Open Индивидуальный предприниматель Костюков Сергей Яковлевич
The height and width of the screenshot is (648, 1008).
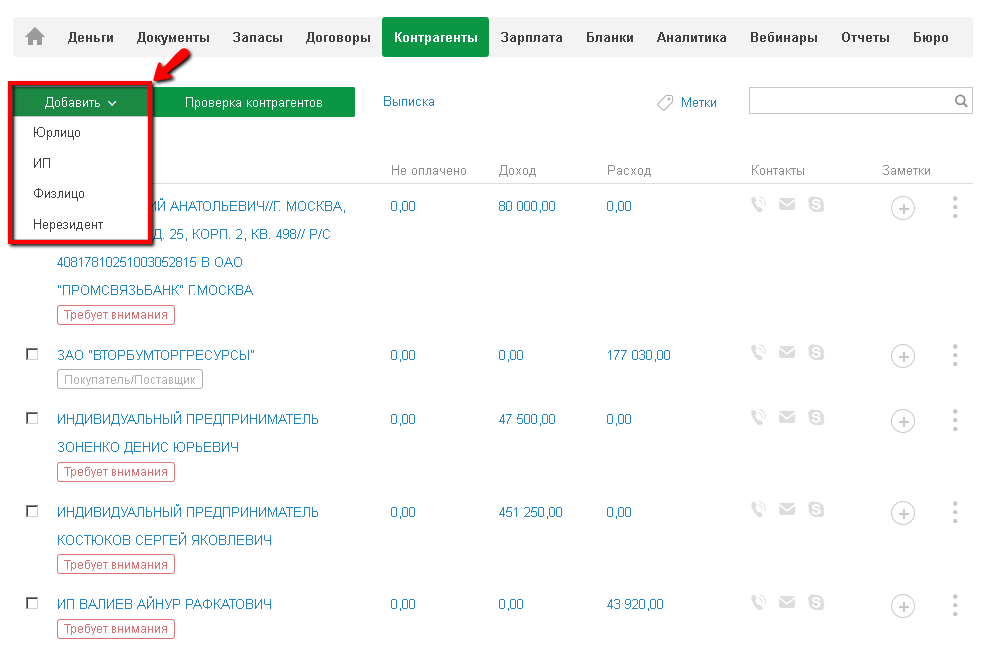188,526
